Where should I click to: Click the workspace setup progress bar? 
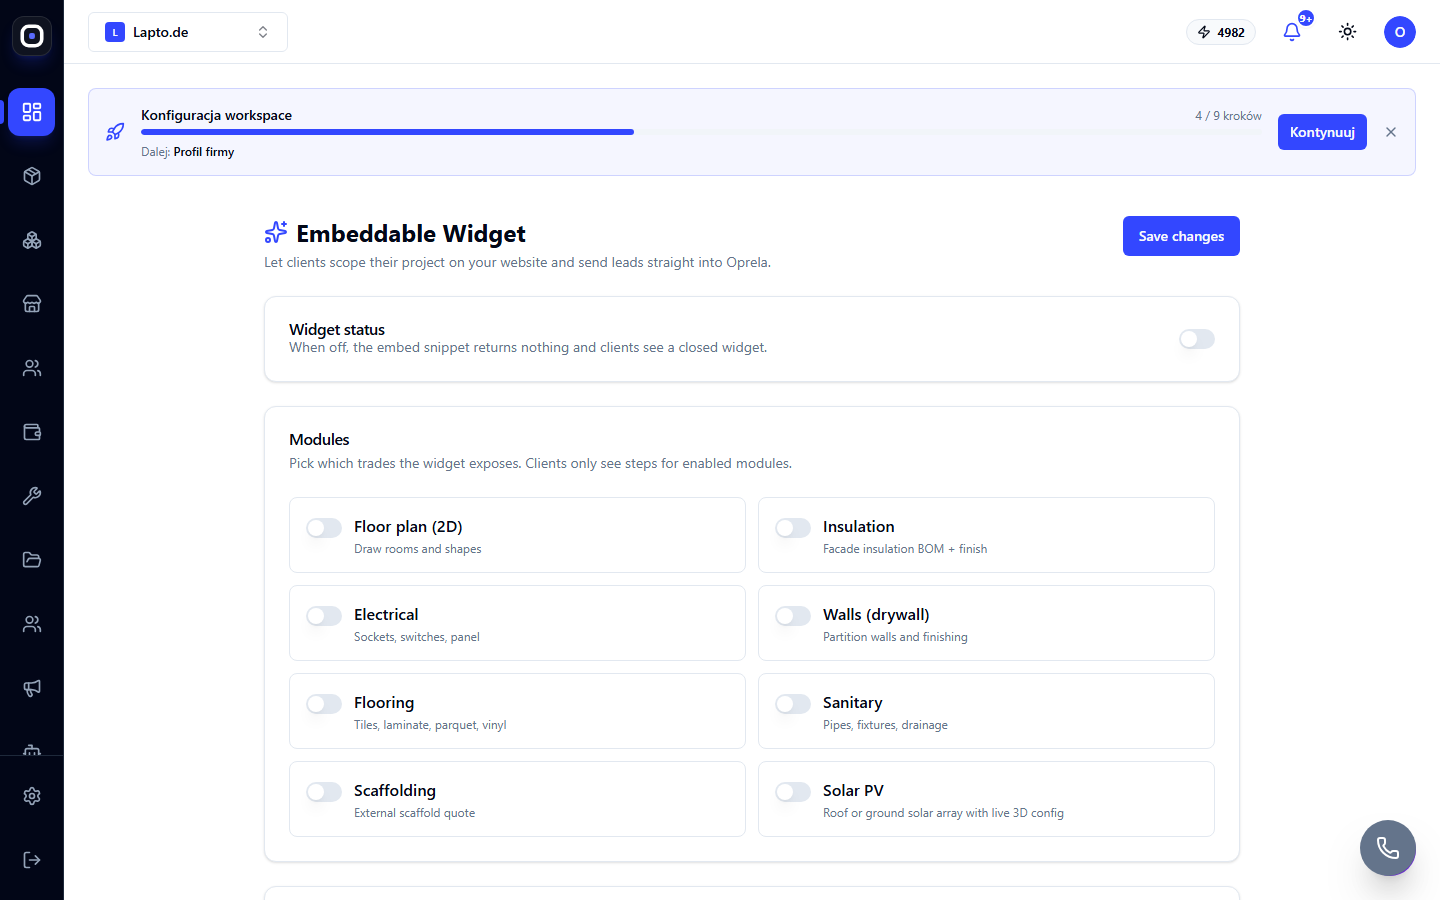click(x=701, y=132)
